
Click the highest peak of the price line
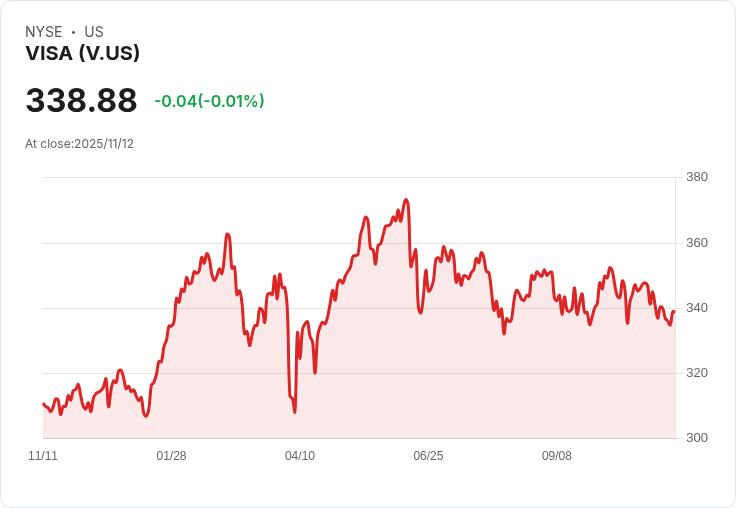[x=405, y=199]
